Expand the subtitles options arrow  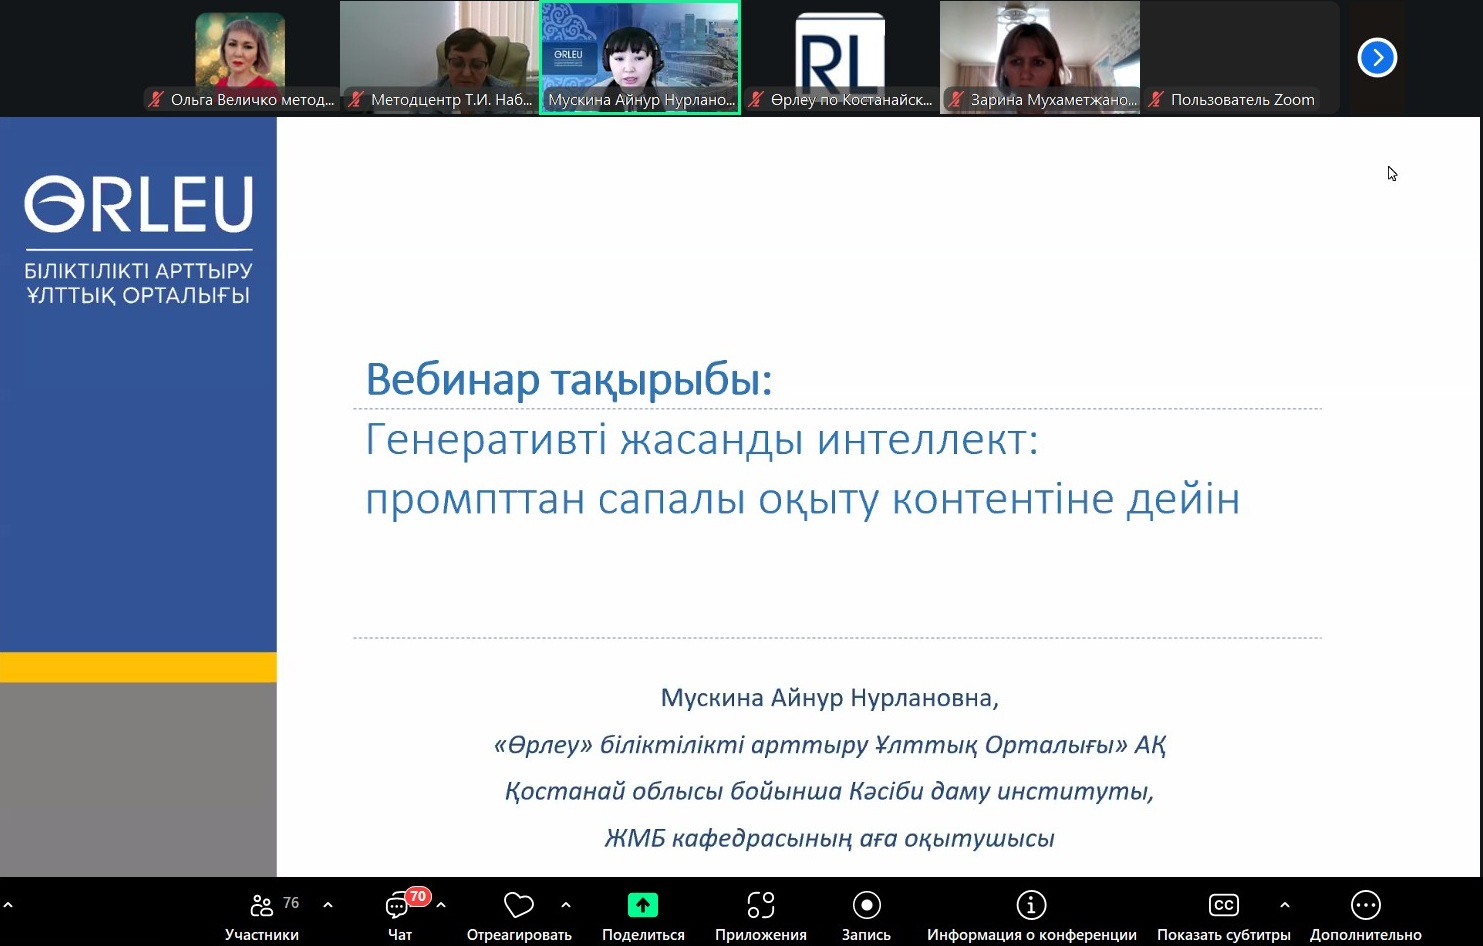pyautogui.click(x=1285, y=905)
